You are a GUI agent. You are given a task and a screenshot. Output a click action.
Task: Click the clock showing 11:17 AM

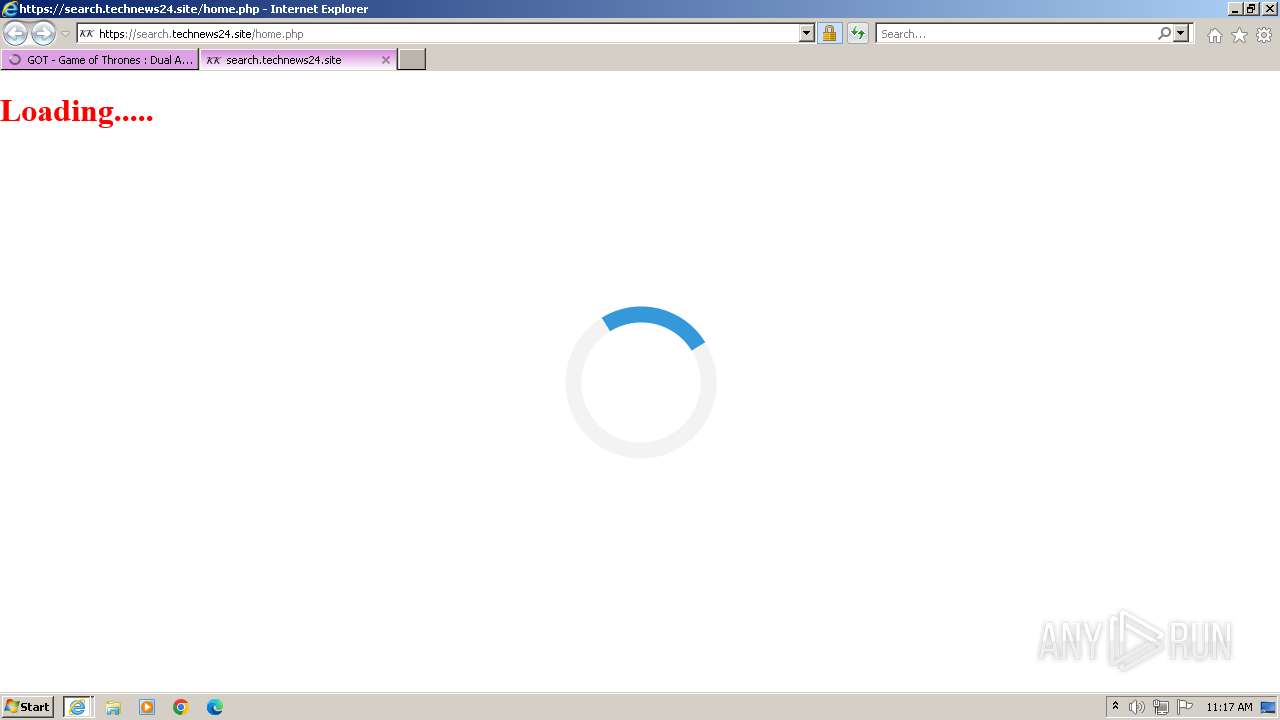pyautogui.click(x=1229, y=707)
